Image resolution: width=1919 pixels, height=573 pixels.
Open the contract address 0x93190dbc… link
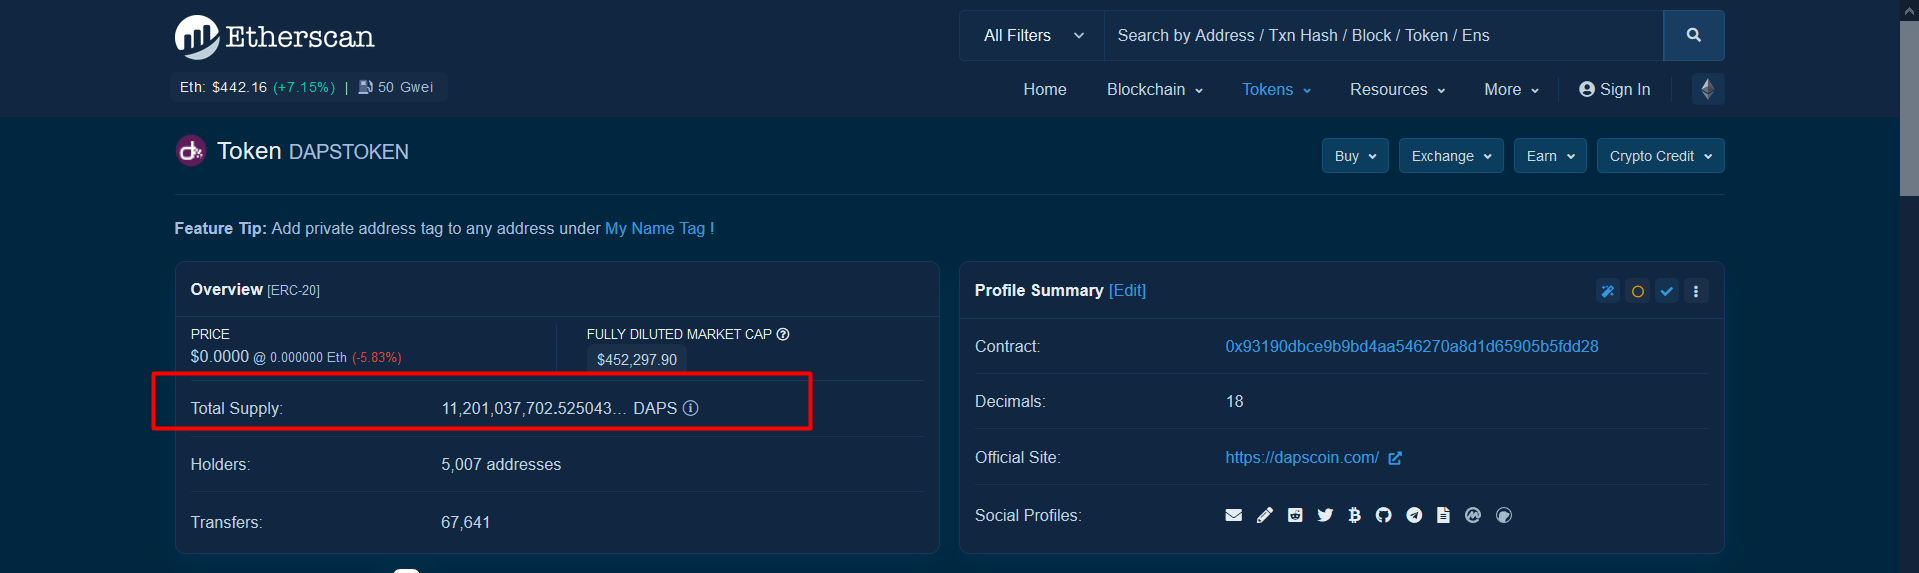click(x=1412, y=346)
